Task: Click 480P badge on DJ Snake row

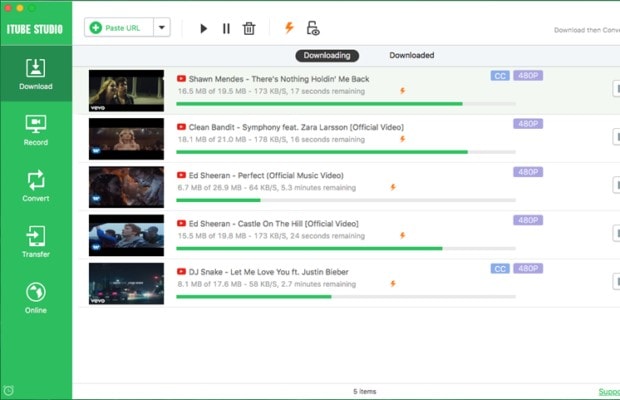Action: coord(528,268)
